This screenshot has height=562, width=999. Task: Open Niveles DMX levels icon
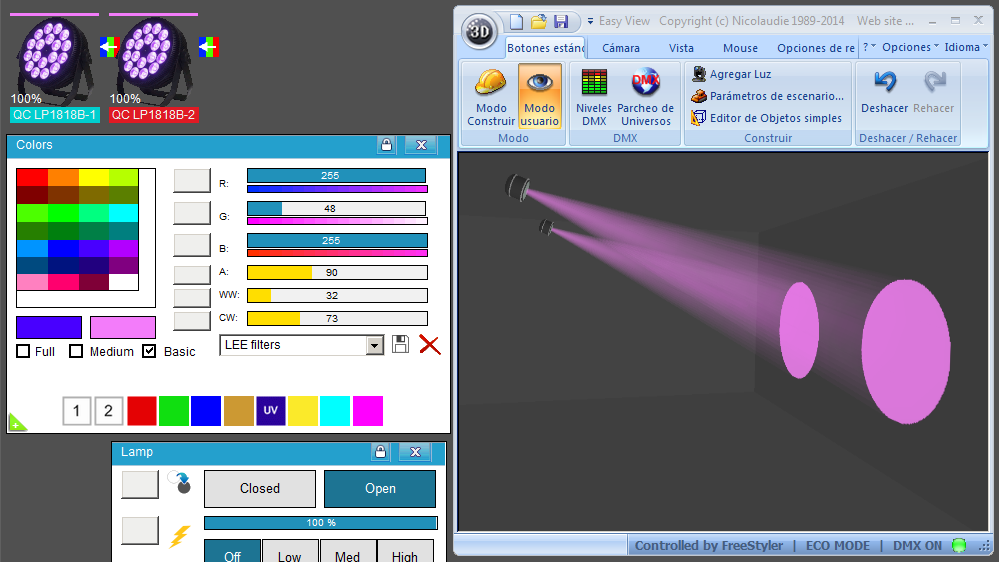pos(594,83)
